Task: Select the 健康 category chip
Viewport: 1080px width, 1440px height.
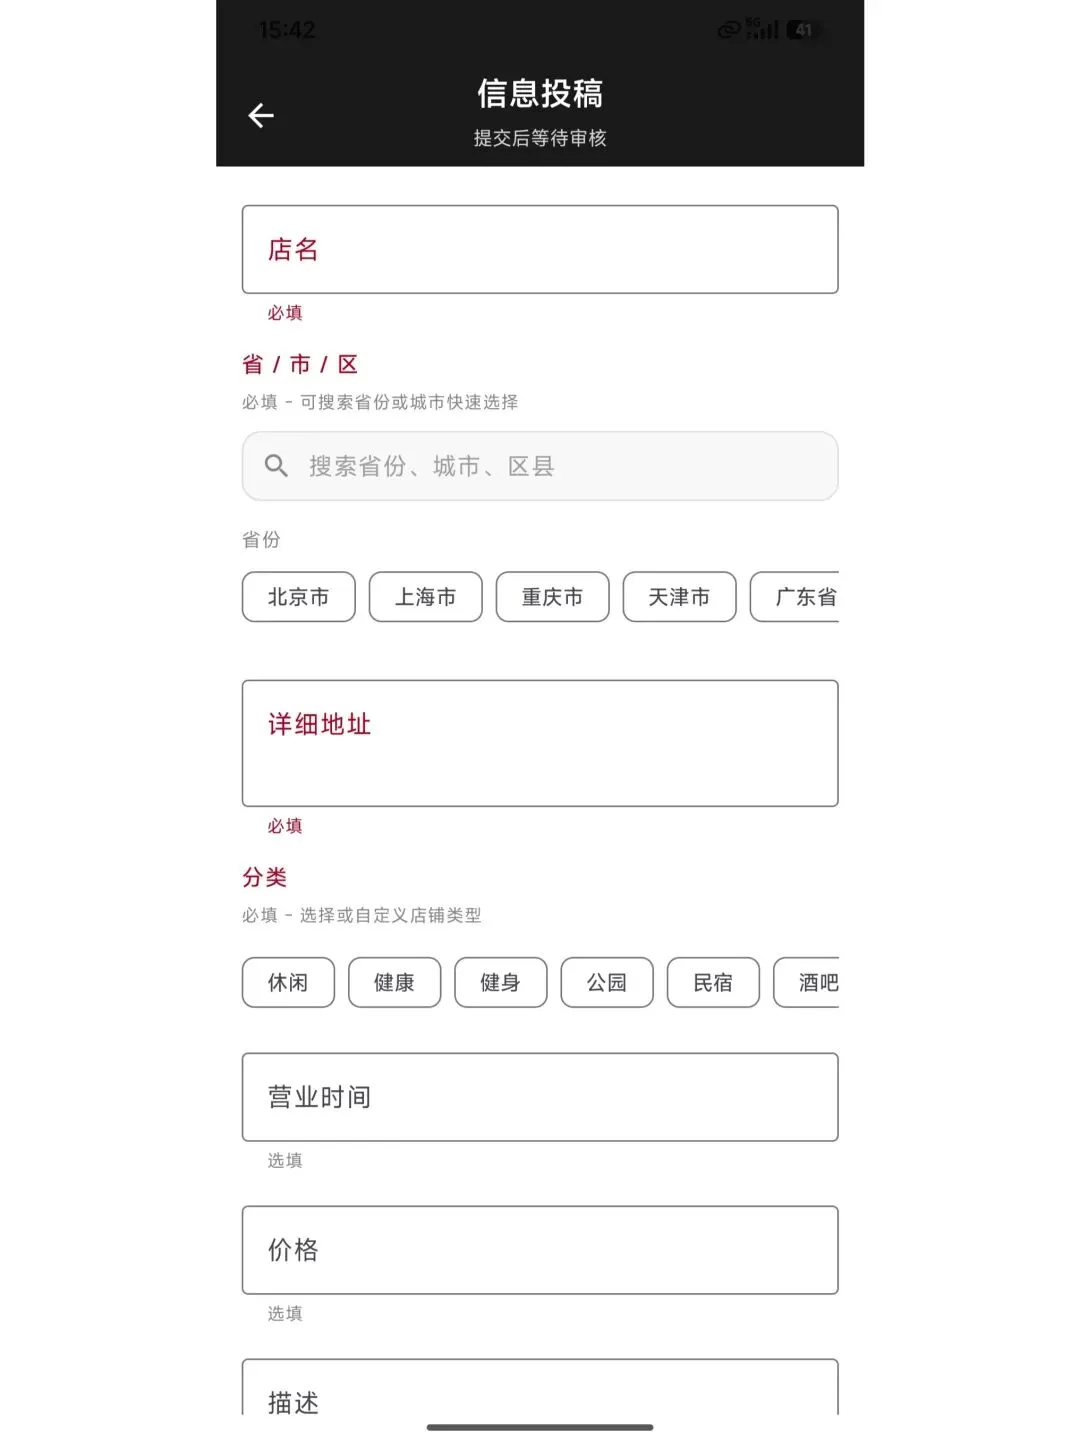Action: click(394, 983)
